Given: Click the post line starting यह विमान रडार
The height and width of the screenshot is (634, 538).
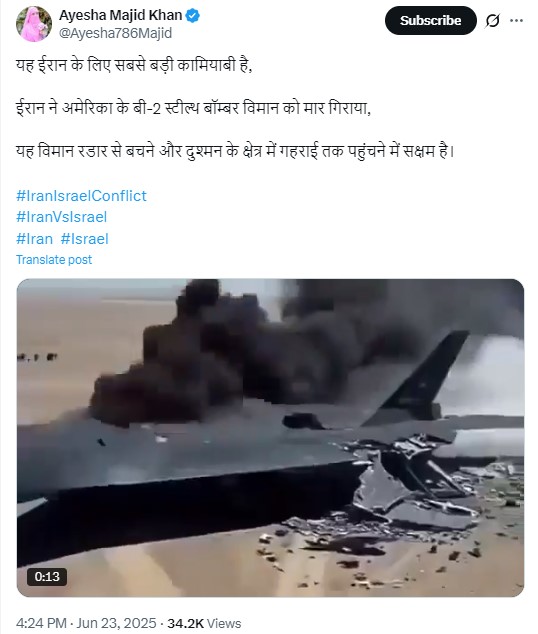Looking at the screenshot, I should (235, 151).
